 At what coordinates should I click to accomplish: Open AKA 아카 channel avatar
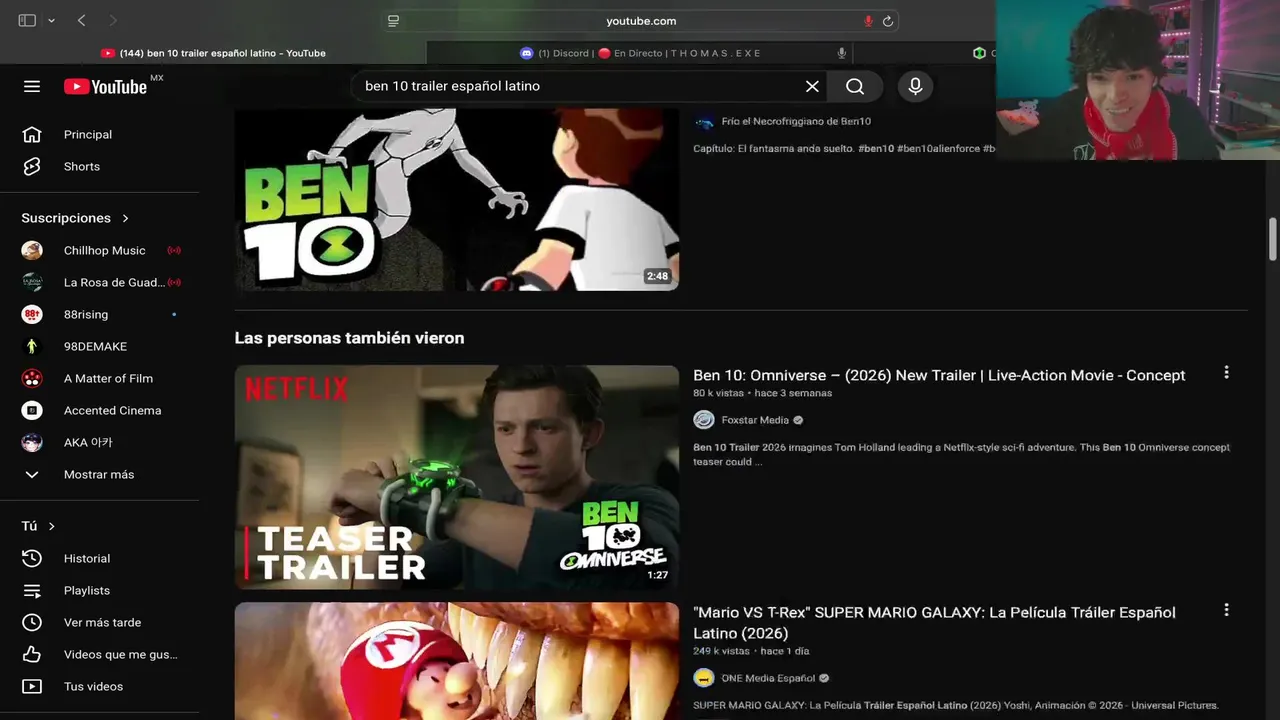coord(32,442)
